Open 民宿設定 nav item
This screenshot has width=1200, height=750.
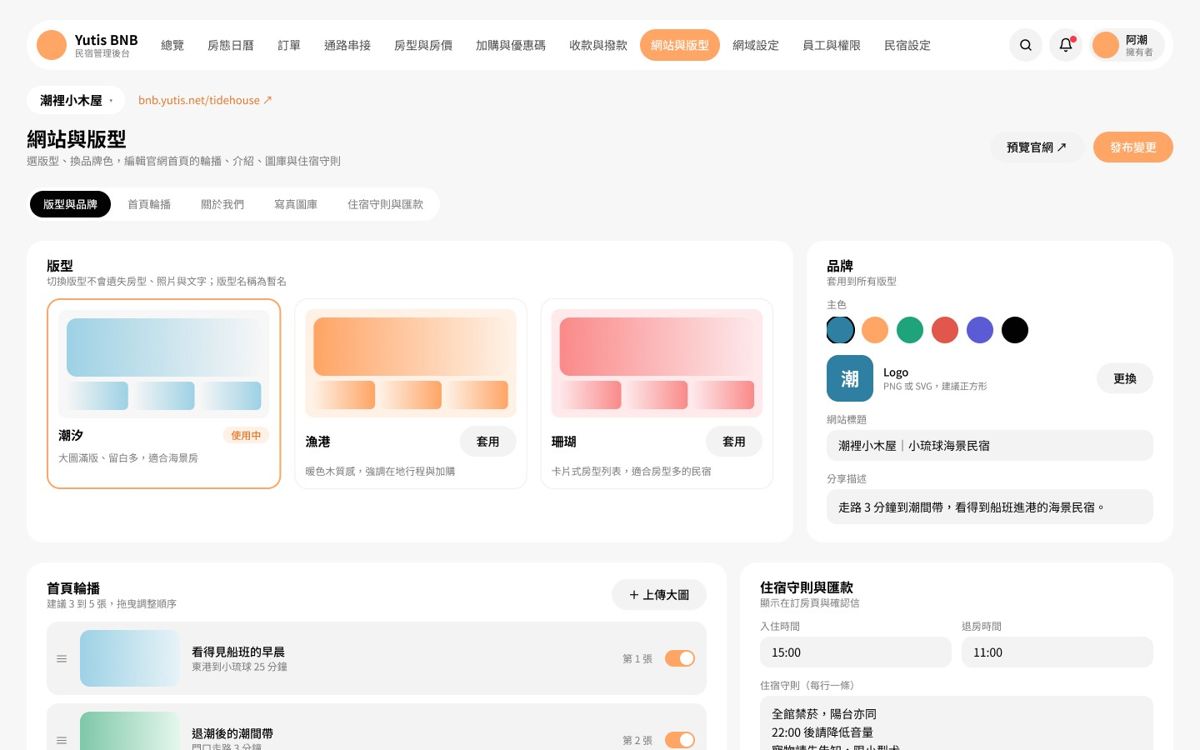click(x=908, y=45)
